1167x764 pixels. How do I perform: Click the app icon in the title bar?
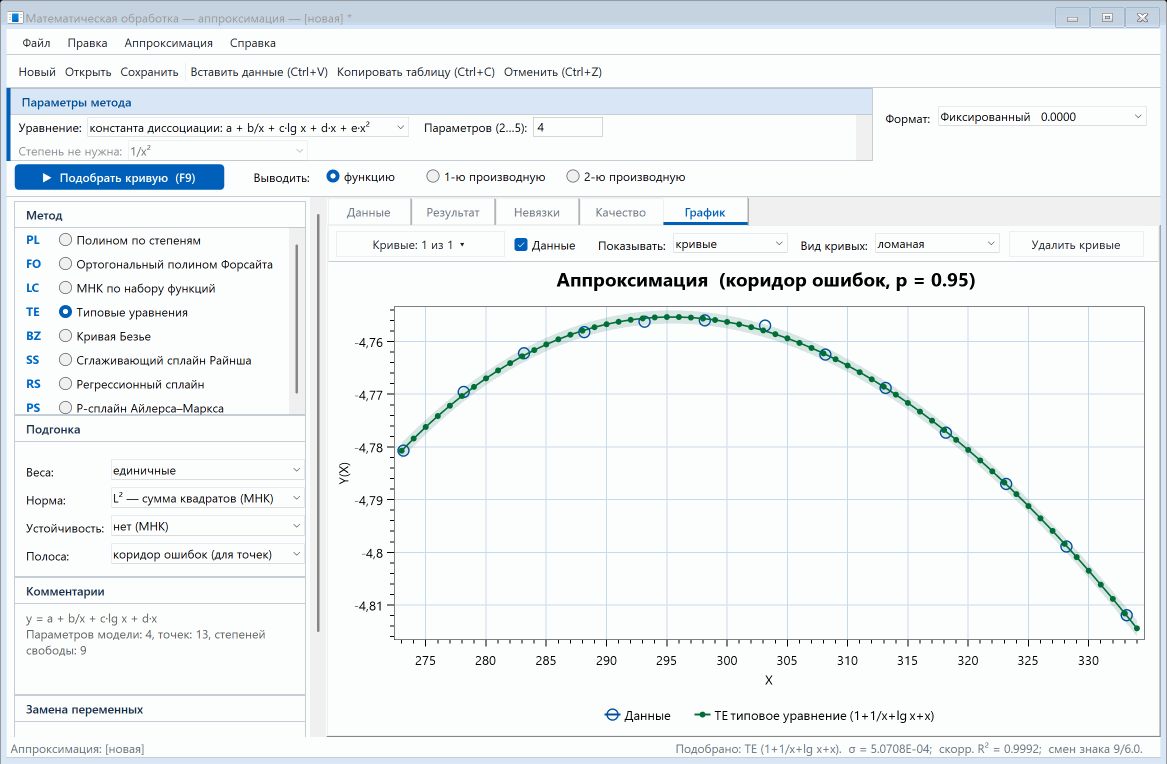click(15, 17)
